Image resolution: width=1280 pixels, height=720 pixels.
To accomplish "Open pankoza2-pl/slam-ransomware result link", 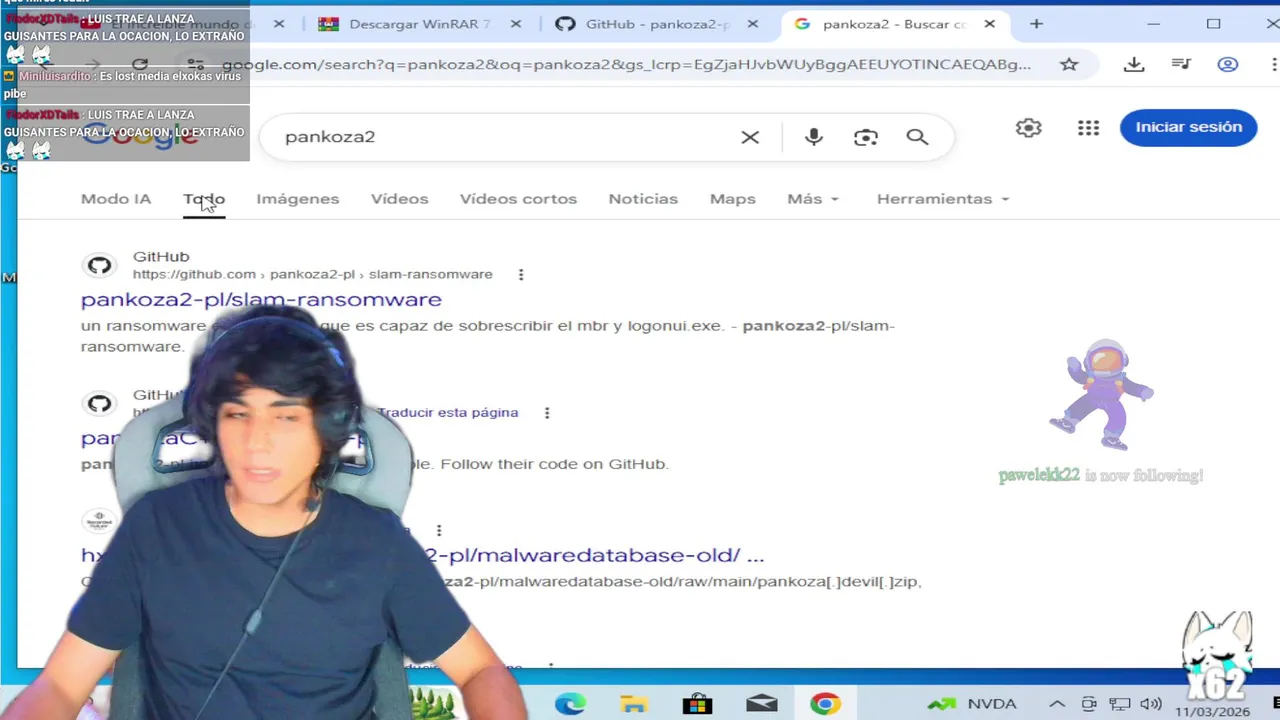I will (261, 299).
